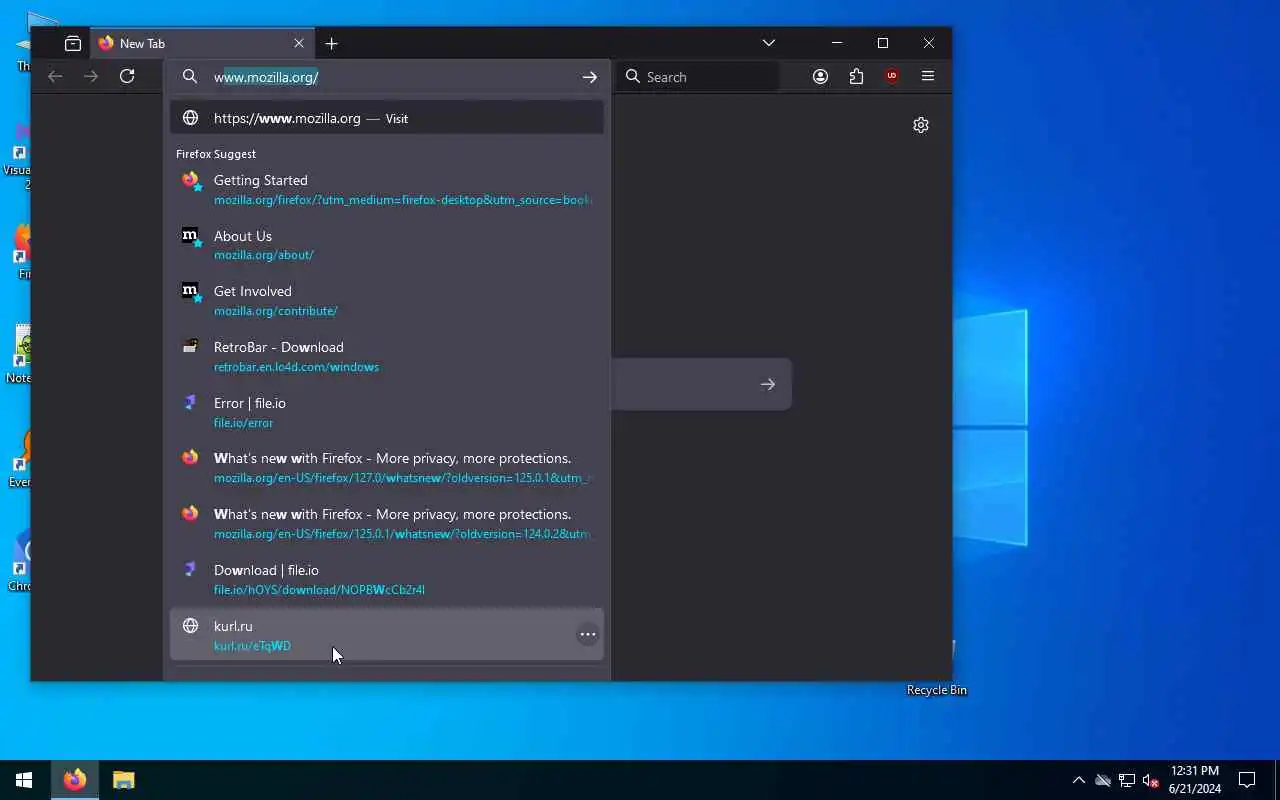Image resolution: width=1280 pixels, height=800 pixels.
Task: Focus the Search box in the toolbar
Action: (698, 77)
